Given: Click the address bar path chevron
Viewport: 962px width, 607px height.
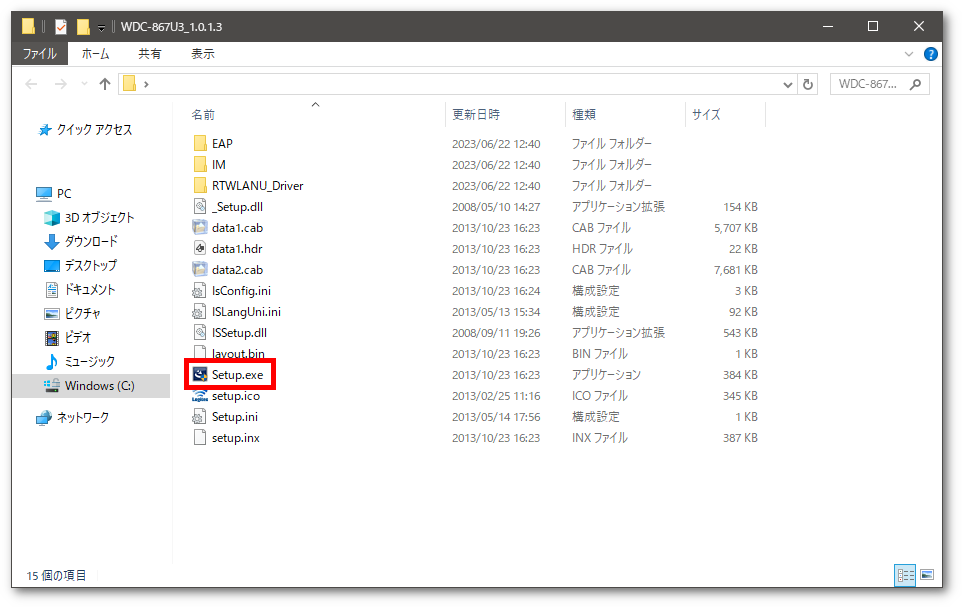Looking at the screenshot, I should (x=146, y=84).
